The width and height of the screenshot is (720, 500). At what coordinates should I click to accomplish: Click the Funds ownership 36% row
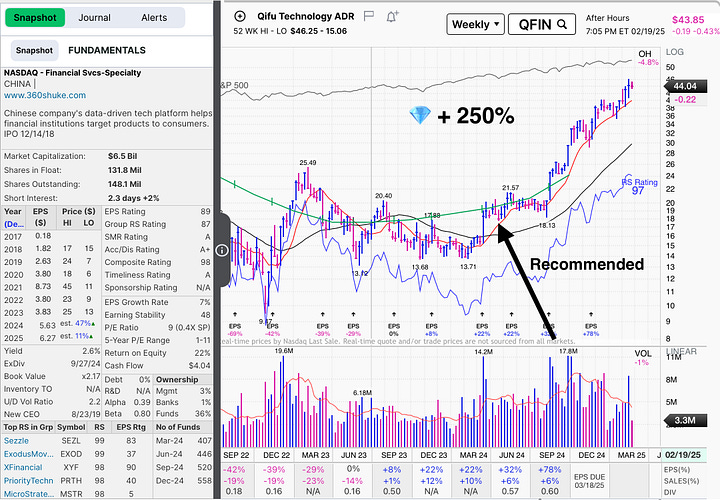tap(183, 414)
